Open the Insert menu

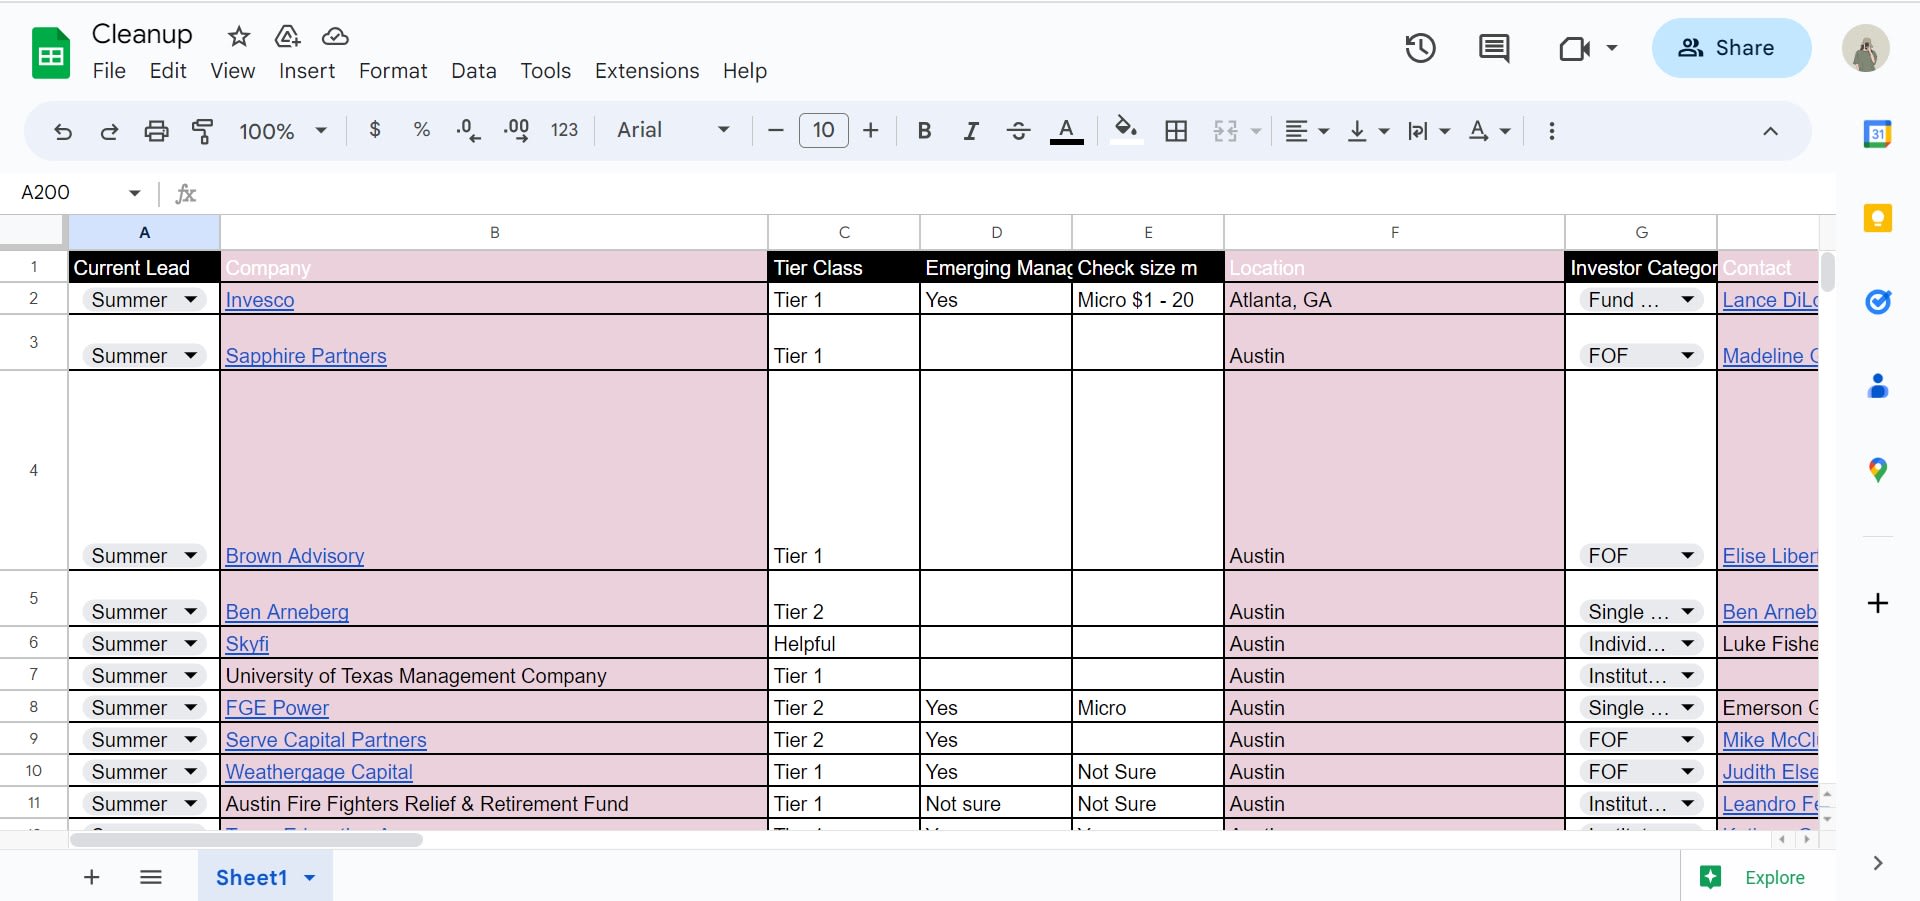coord(307,71)
